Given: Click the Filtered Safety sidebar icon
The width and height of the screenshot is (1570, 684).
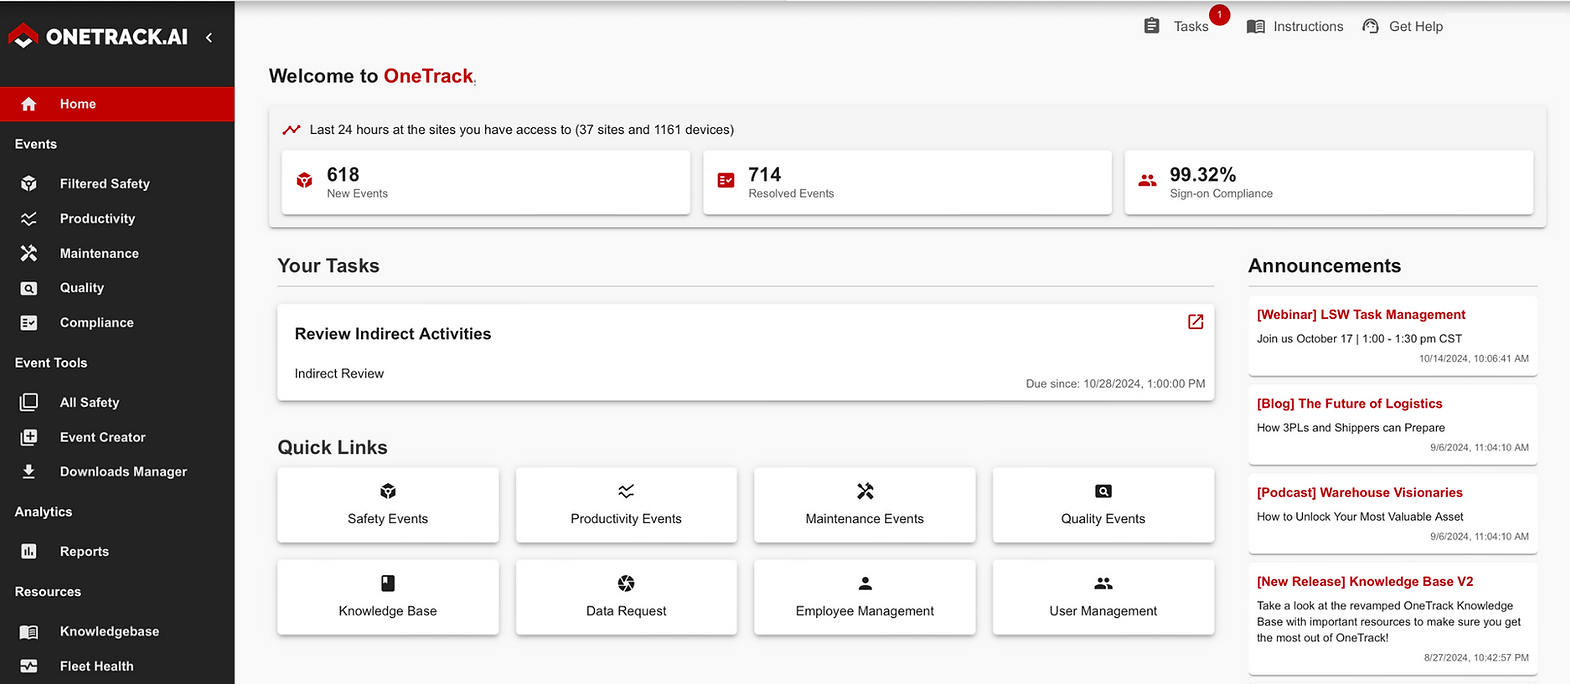Looking at the screenshot, I should pyautogui.click(x=29, y=184).
